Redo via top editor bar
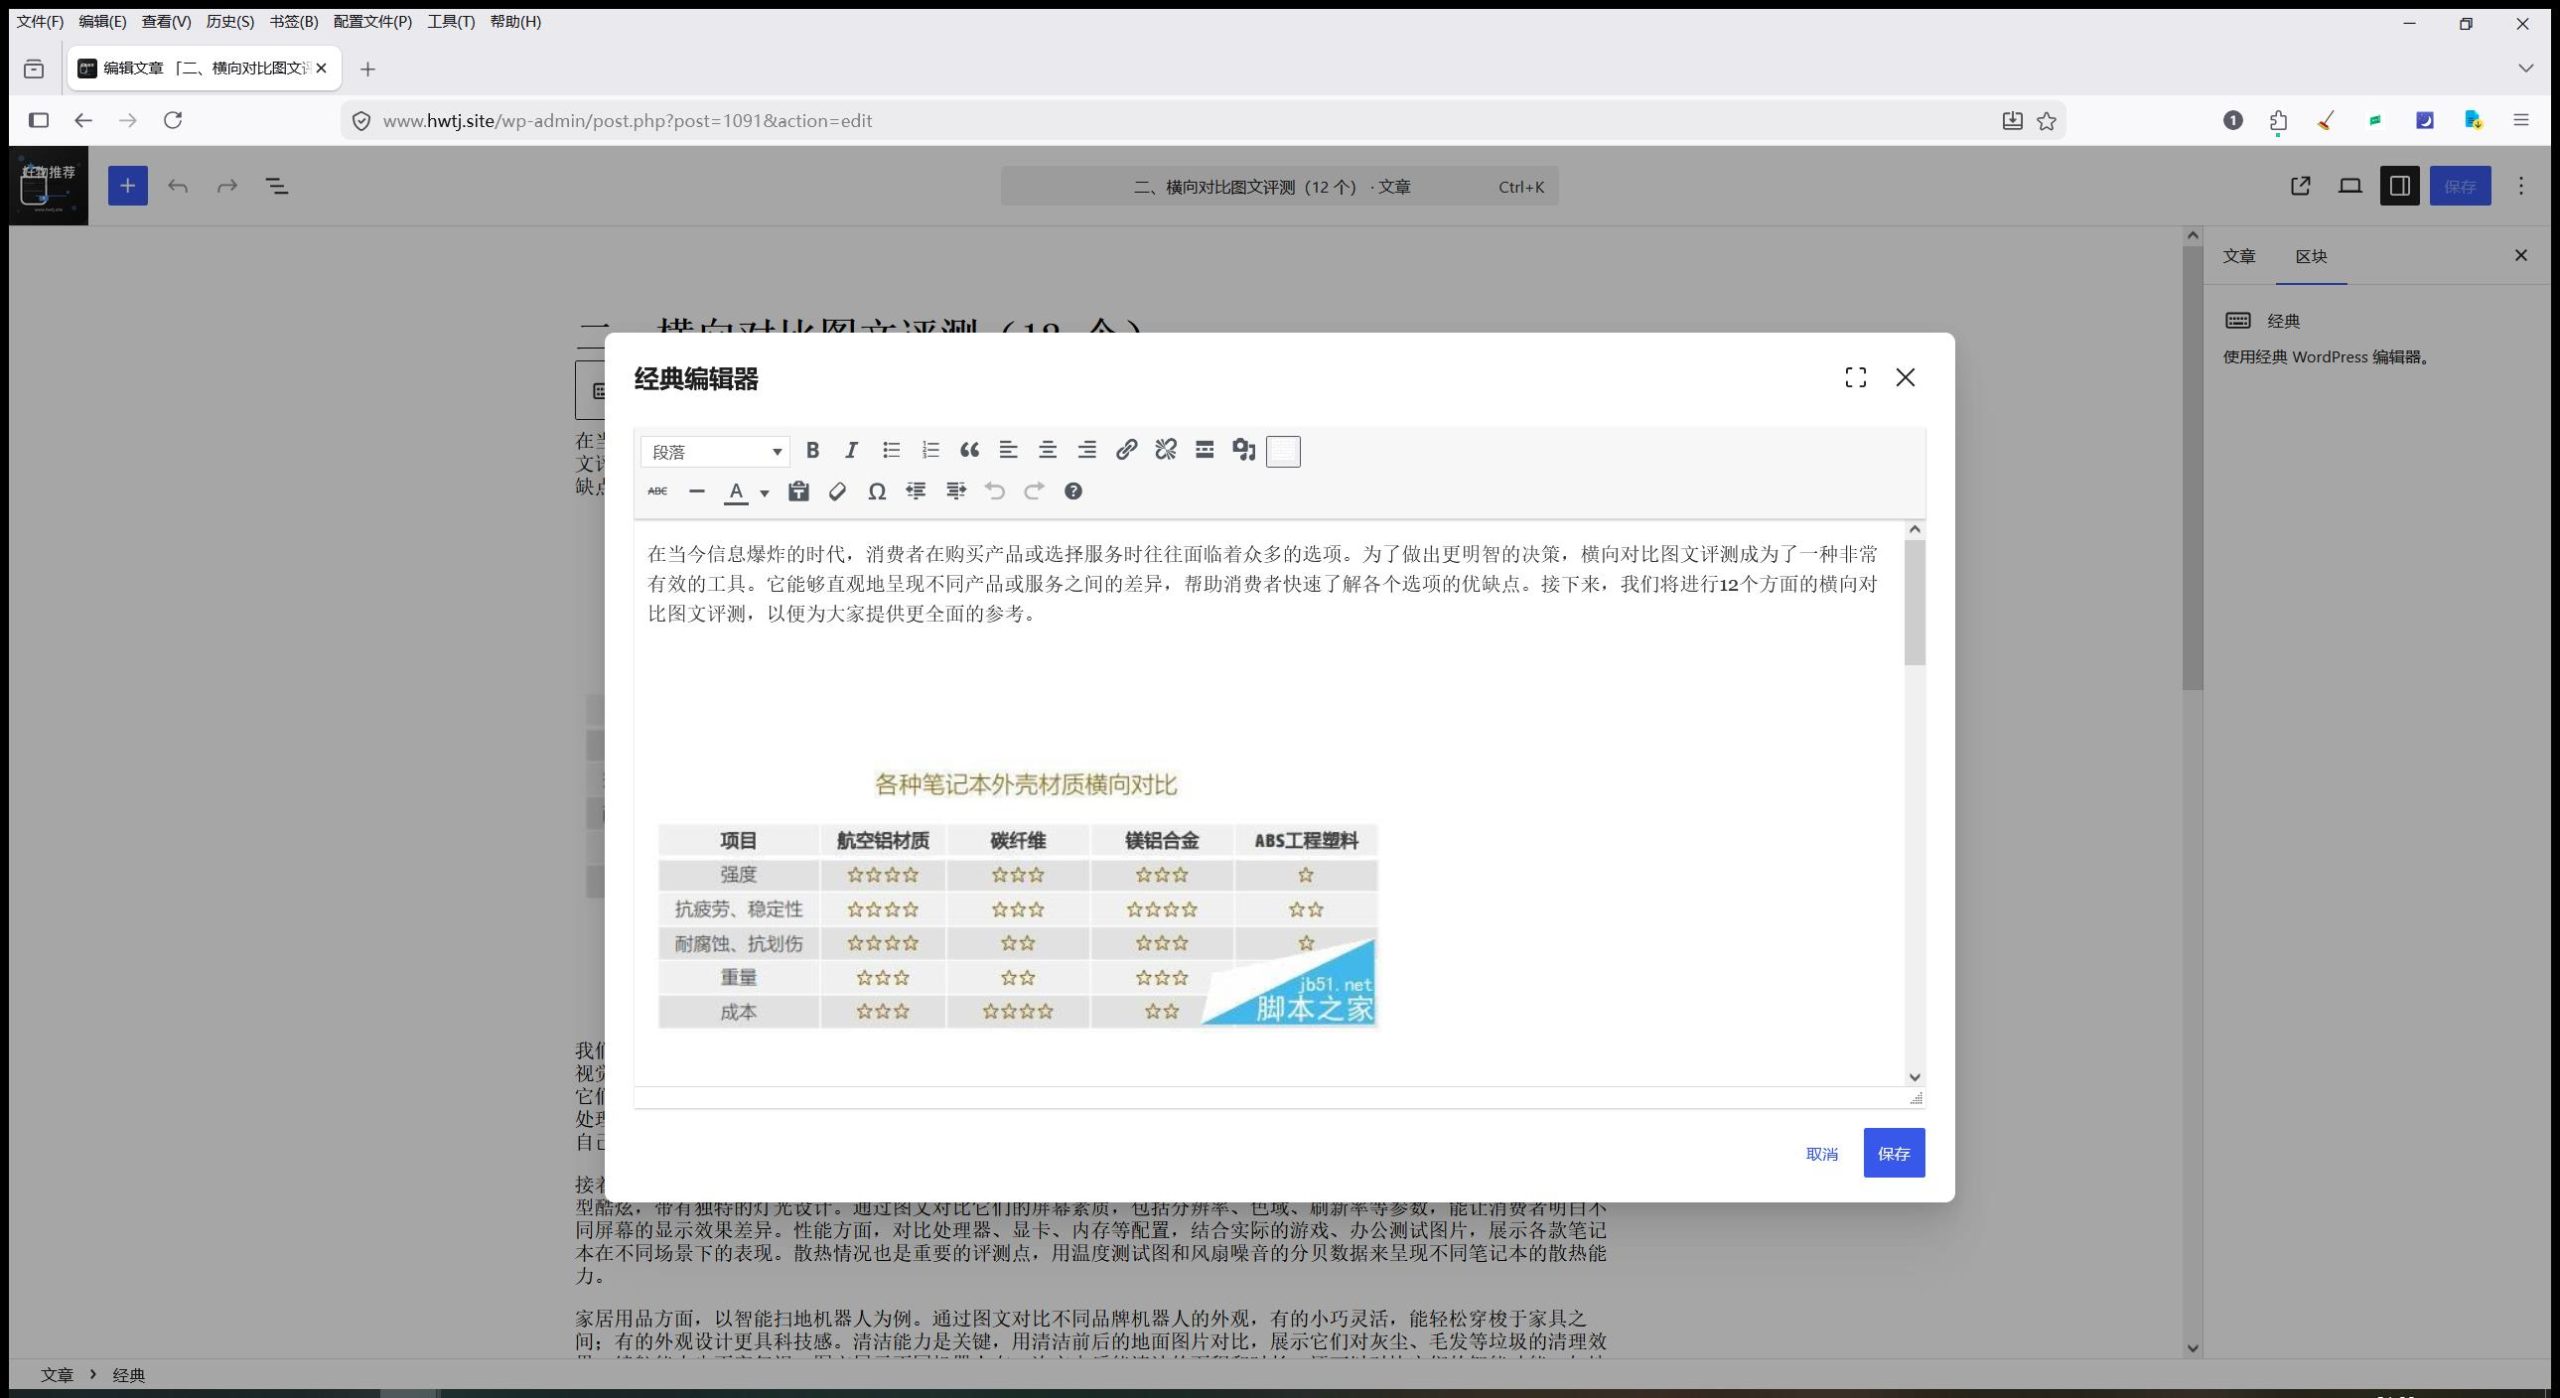This screenshot has width=2560, height=1398. [x=227, y=186]
